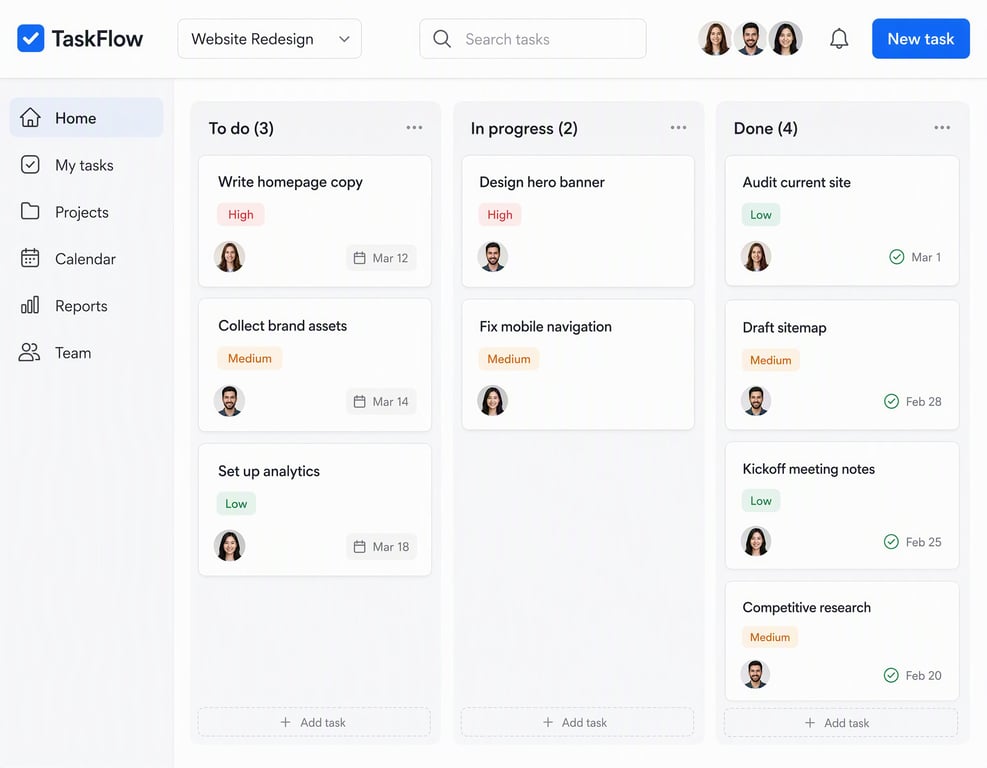Open the Calendar sidebar icon
Screen dimensions: 987x768
click(30, 258)
